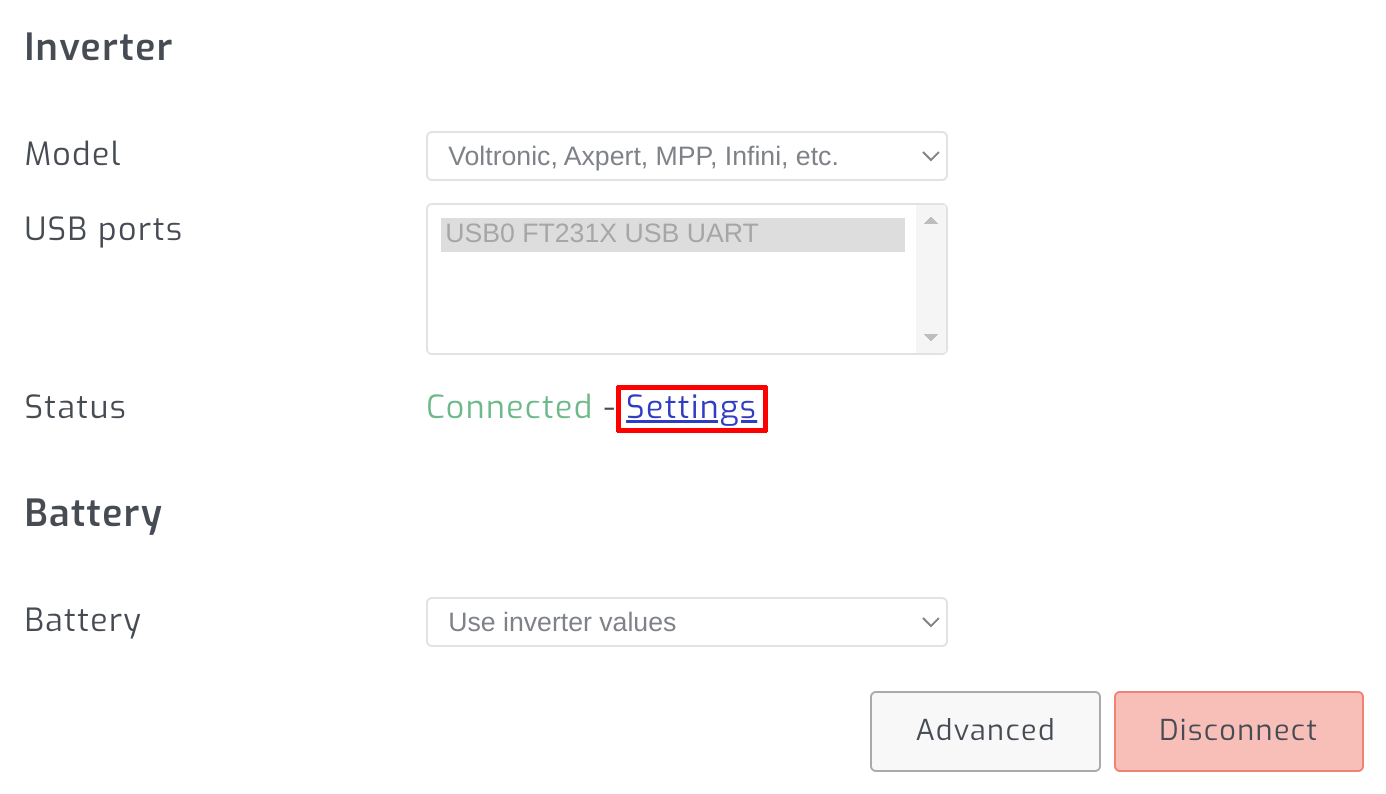Click the Battery section heading
Screen dimensions: 1386x794
point(93,512)
